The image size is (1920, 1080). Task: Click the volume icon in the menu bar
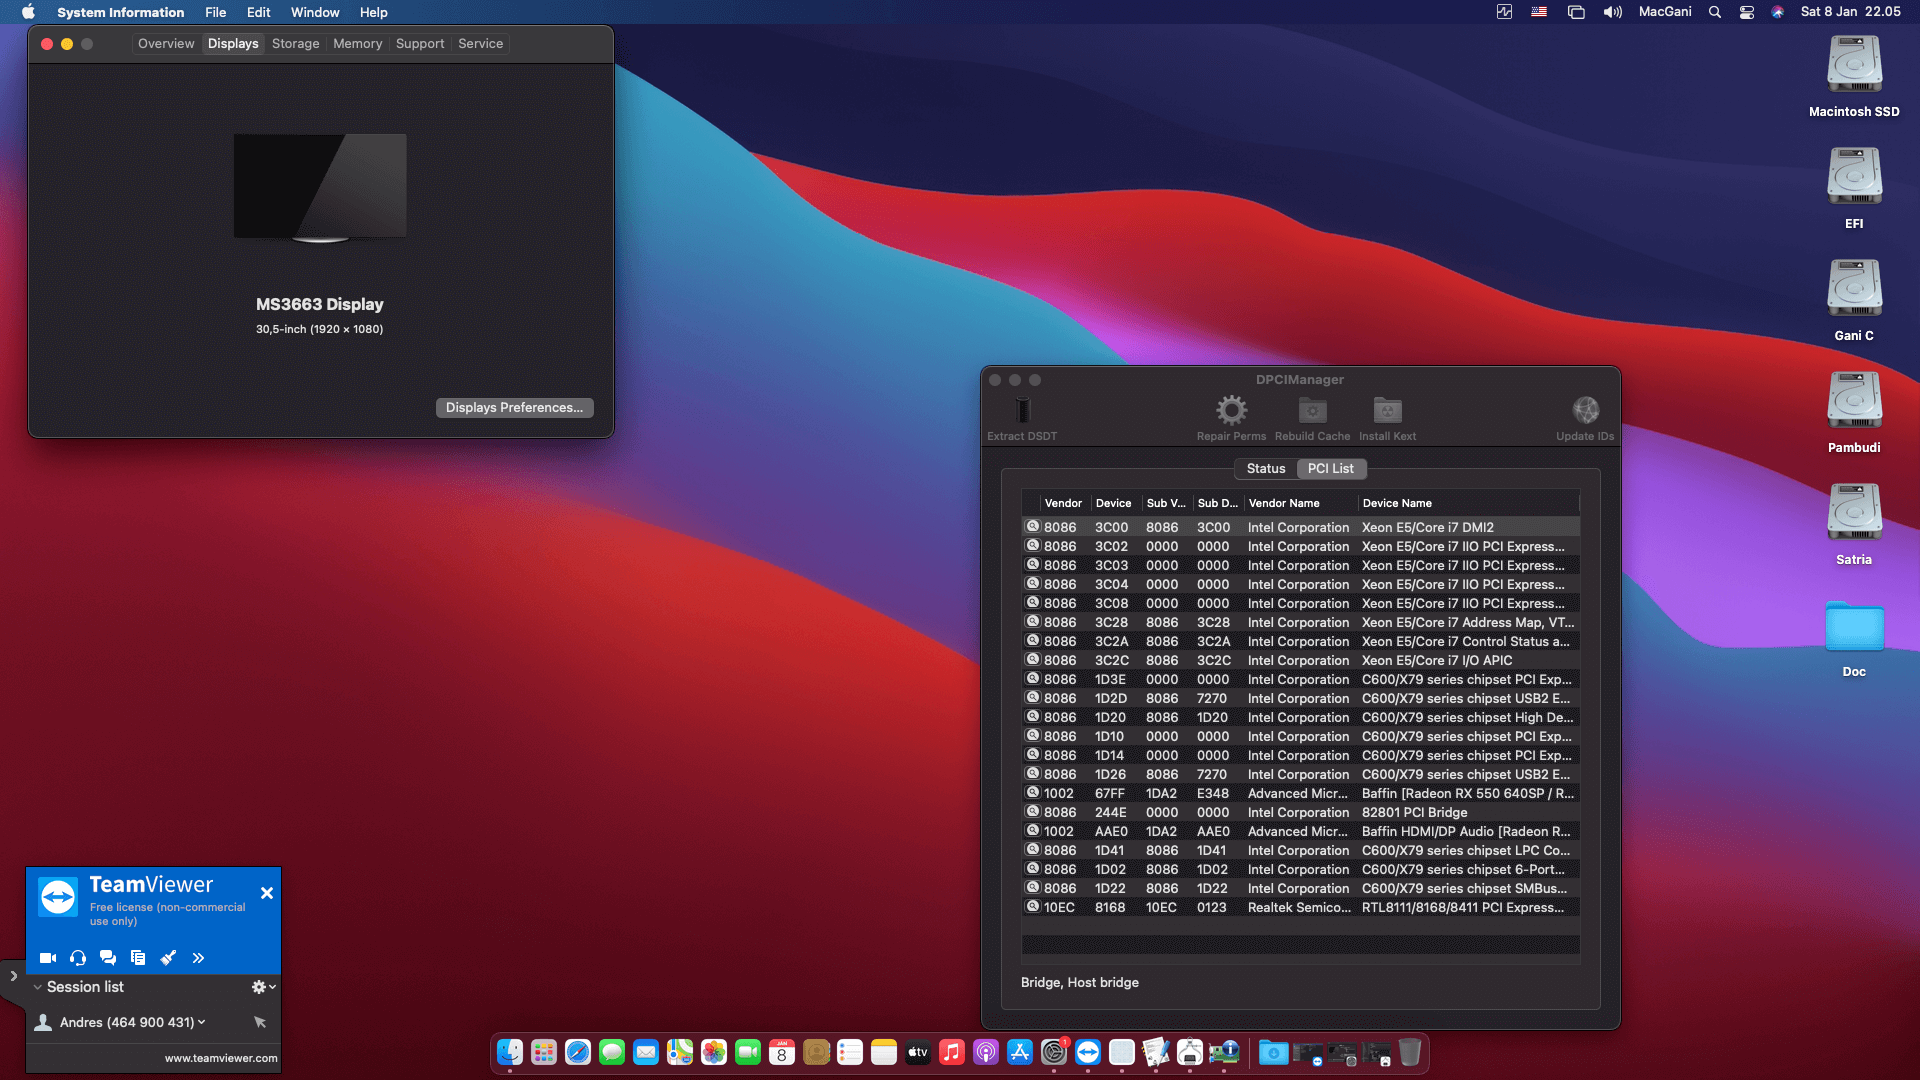(1611, 12)
